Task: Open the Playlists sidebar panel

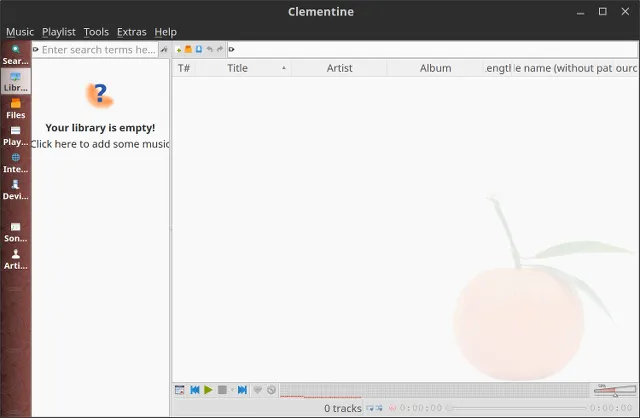Action: (x=16, y=136)
